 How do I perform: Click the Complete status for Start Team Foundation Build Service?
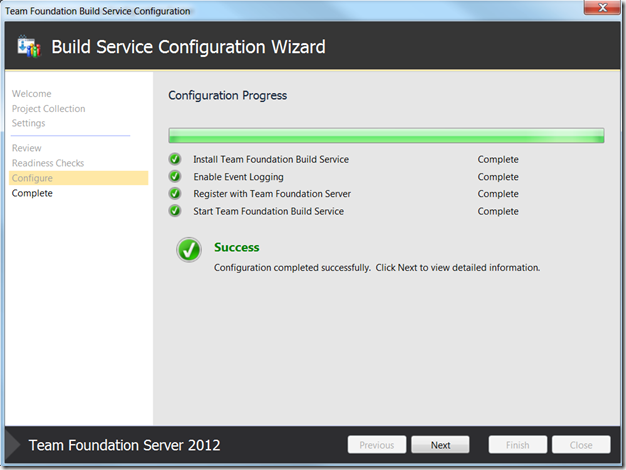[498, 211]
